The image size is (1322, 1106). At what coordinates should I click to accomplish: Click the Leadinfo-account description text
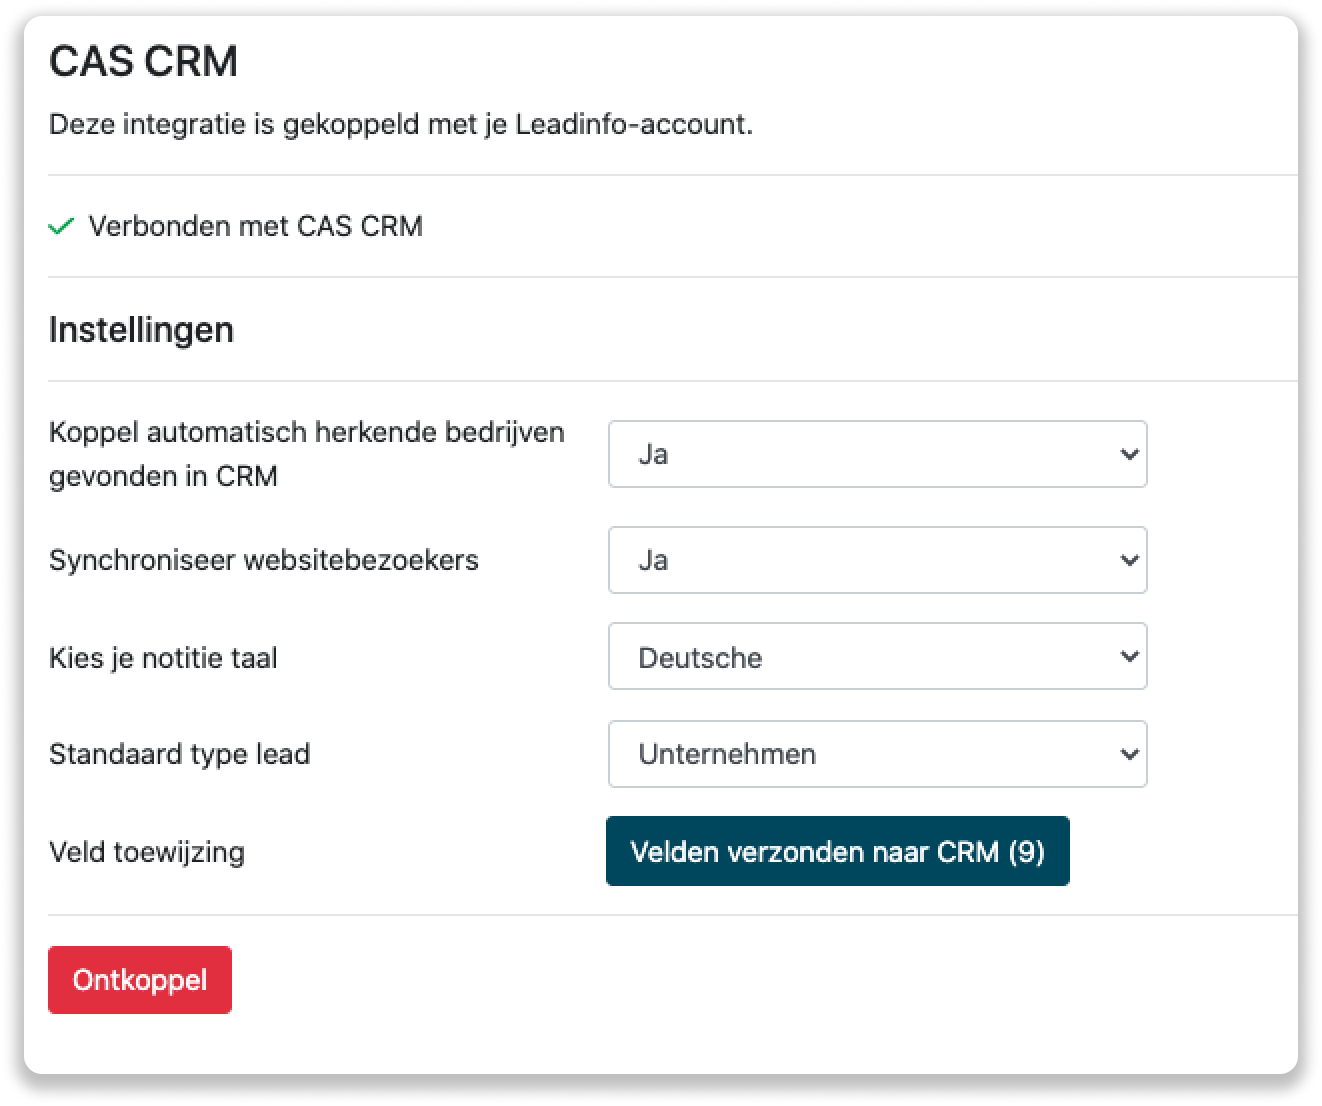coord(400,124)
